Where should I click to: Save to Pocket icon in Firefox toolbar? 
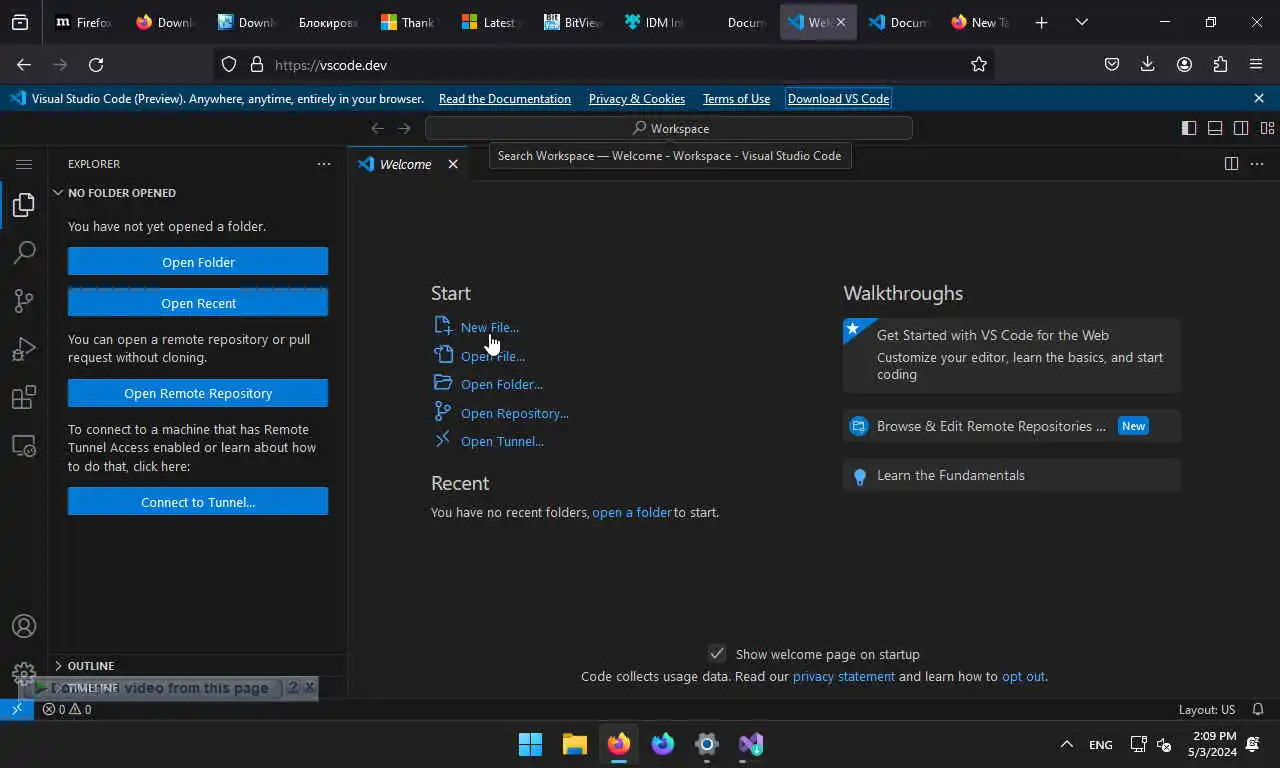(x=1112, y=65)
